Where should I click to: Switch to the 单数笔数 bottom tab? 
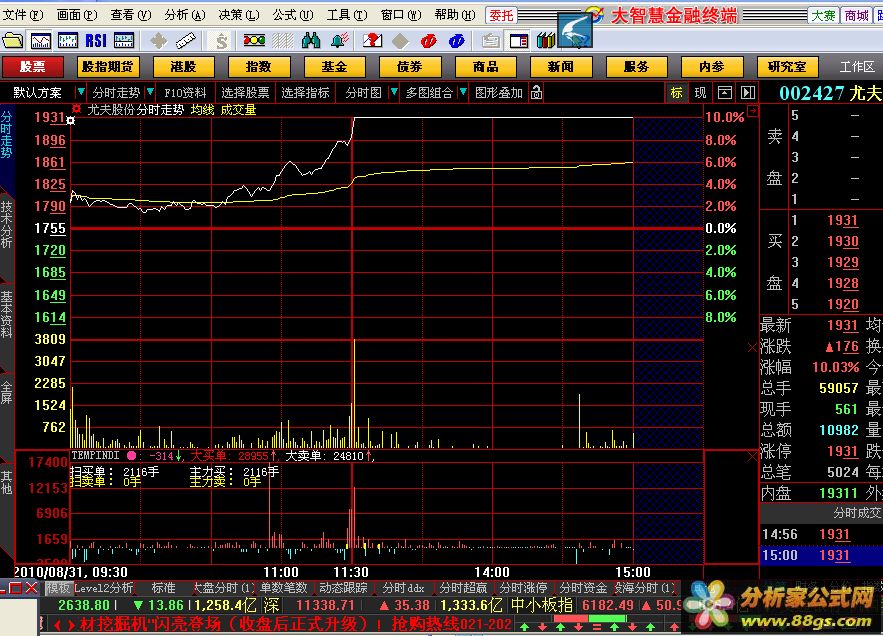[x=284, y=588]
